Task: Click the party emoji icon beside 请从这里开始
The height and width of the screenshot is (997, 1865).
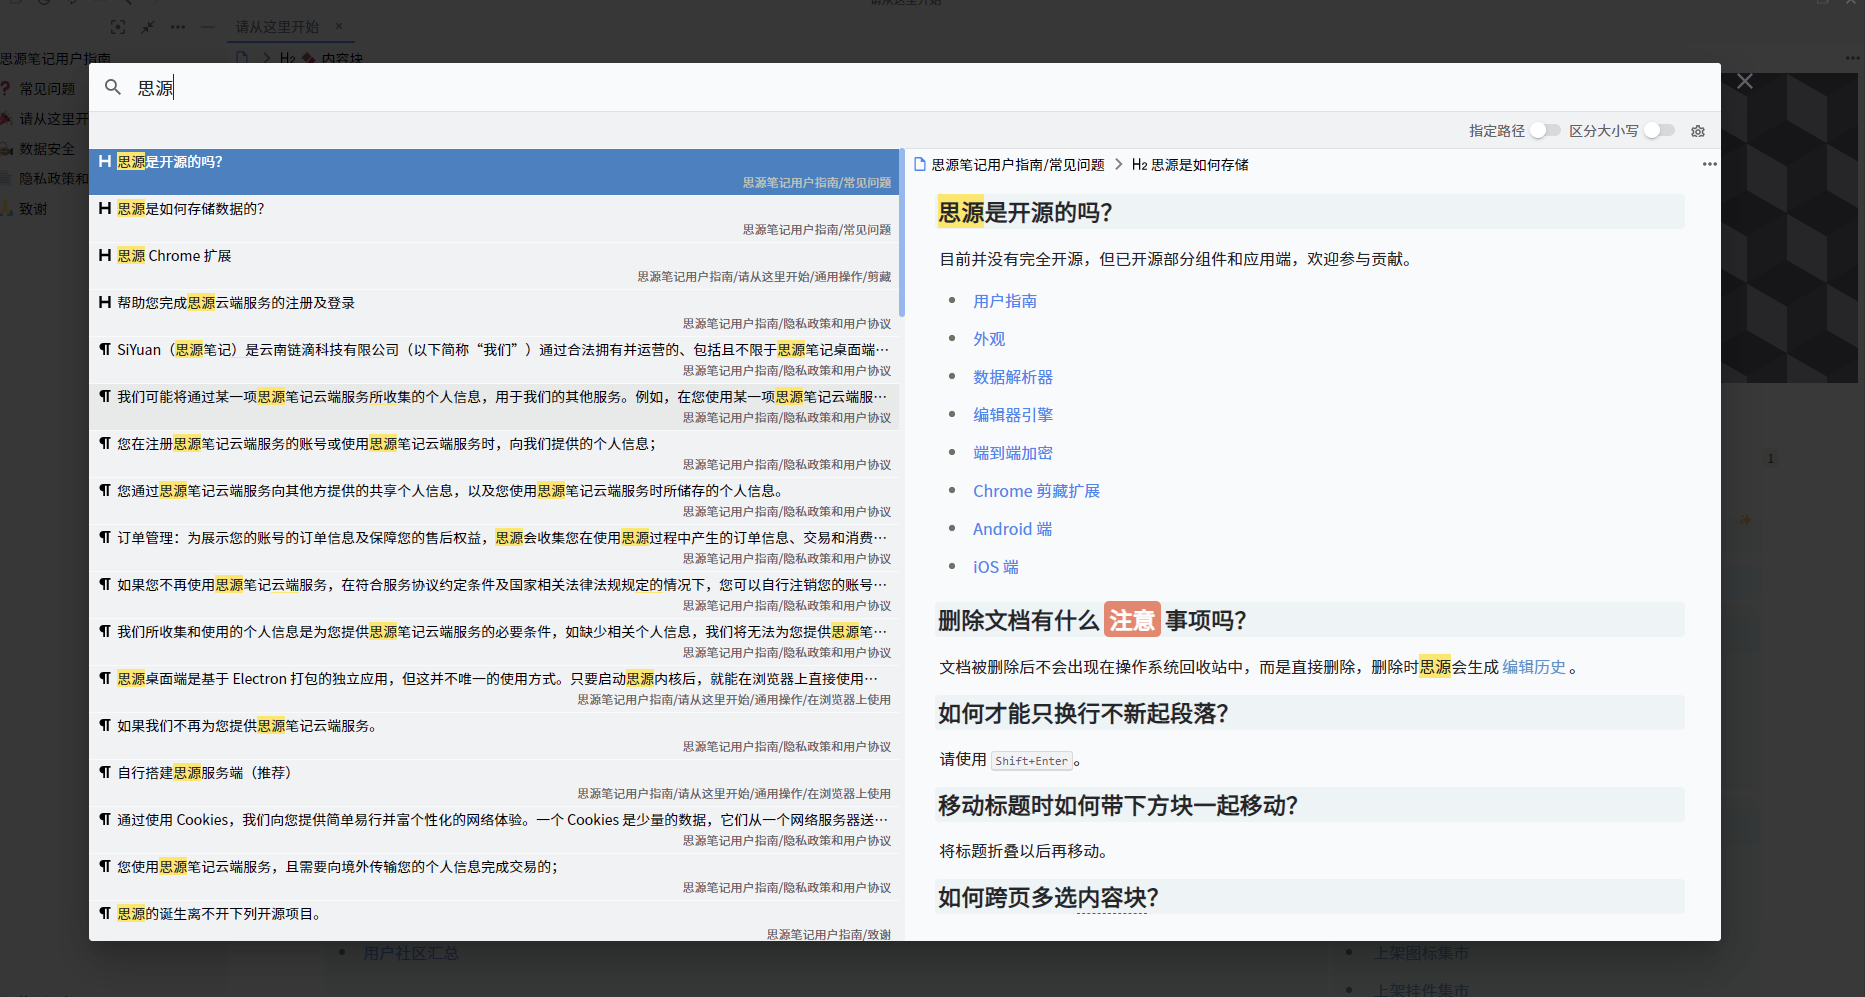Action: [7, 118]
